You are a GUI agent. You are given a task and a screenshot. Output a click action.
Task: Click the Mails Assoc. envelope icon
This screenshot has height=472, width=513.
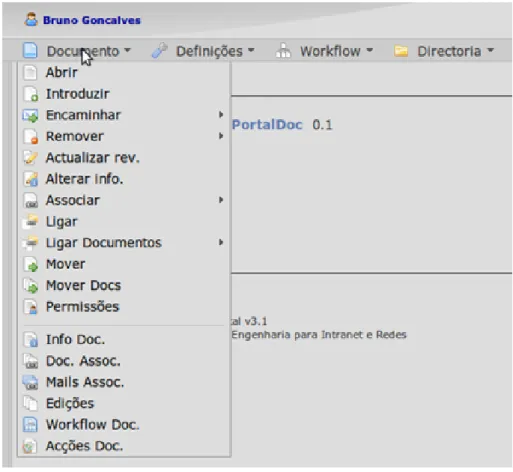click(x=30, y=382)
